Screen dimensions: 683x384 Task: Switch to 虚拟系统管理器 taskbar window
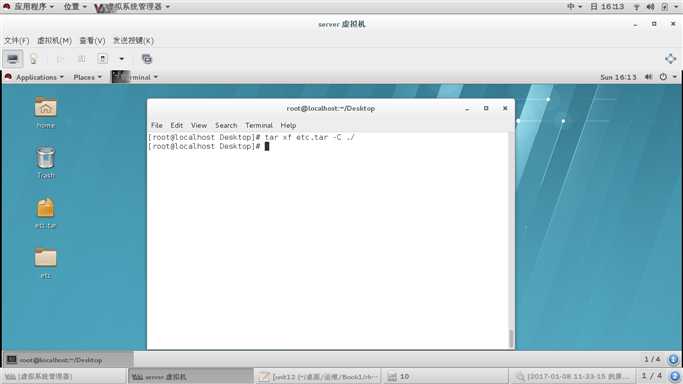64,376
